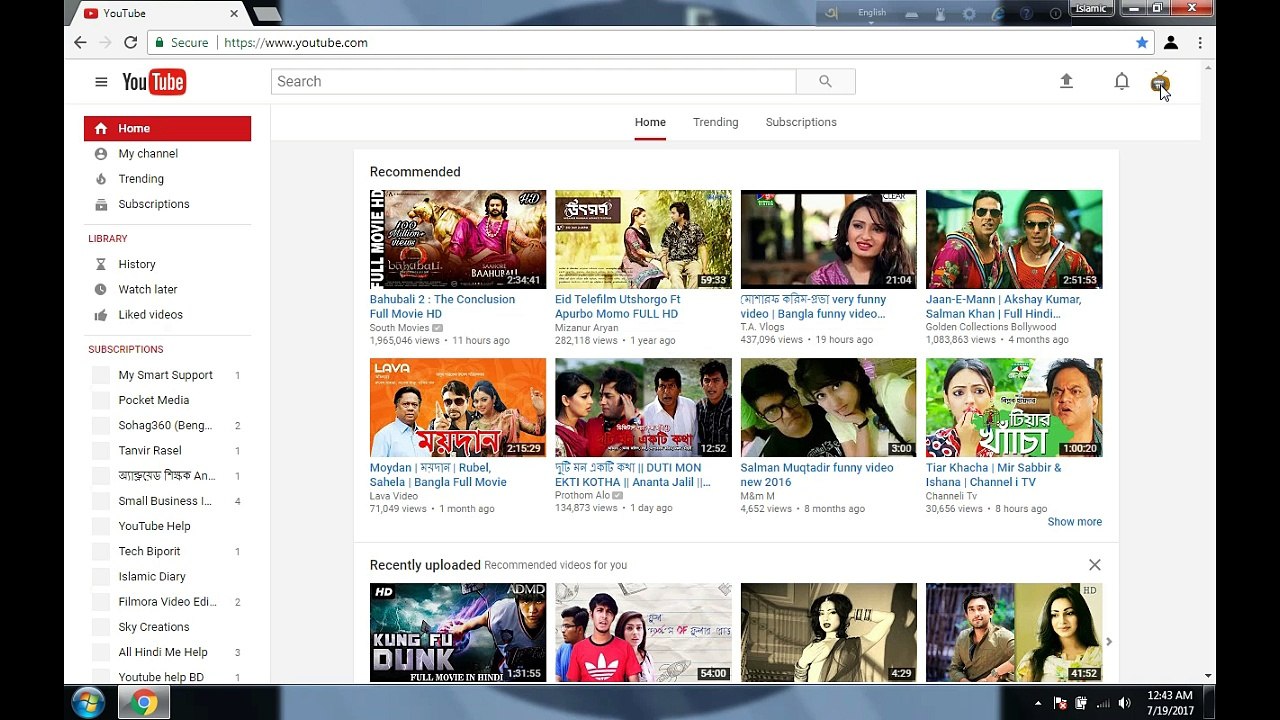Image resolution: width=1280 pixels, height=720 pixels.
Task: Click the Bahubali 2 The Conclusion video title
Action: [x=442, y=306]
